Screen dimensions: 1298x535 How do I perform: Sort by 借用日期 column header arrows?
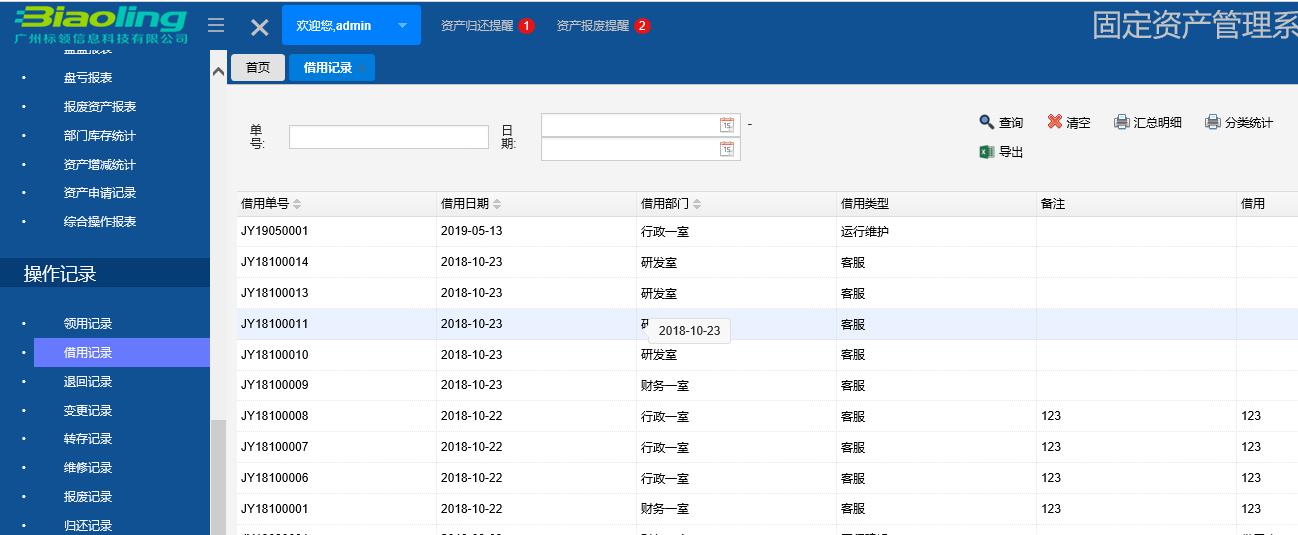pyautogui.click(x=497, y=204)
